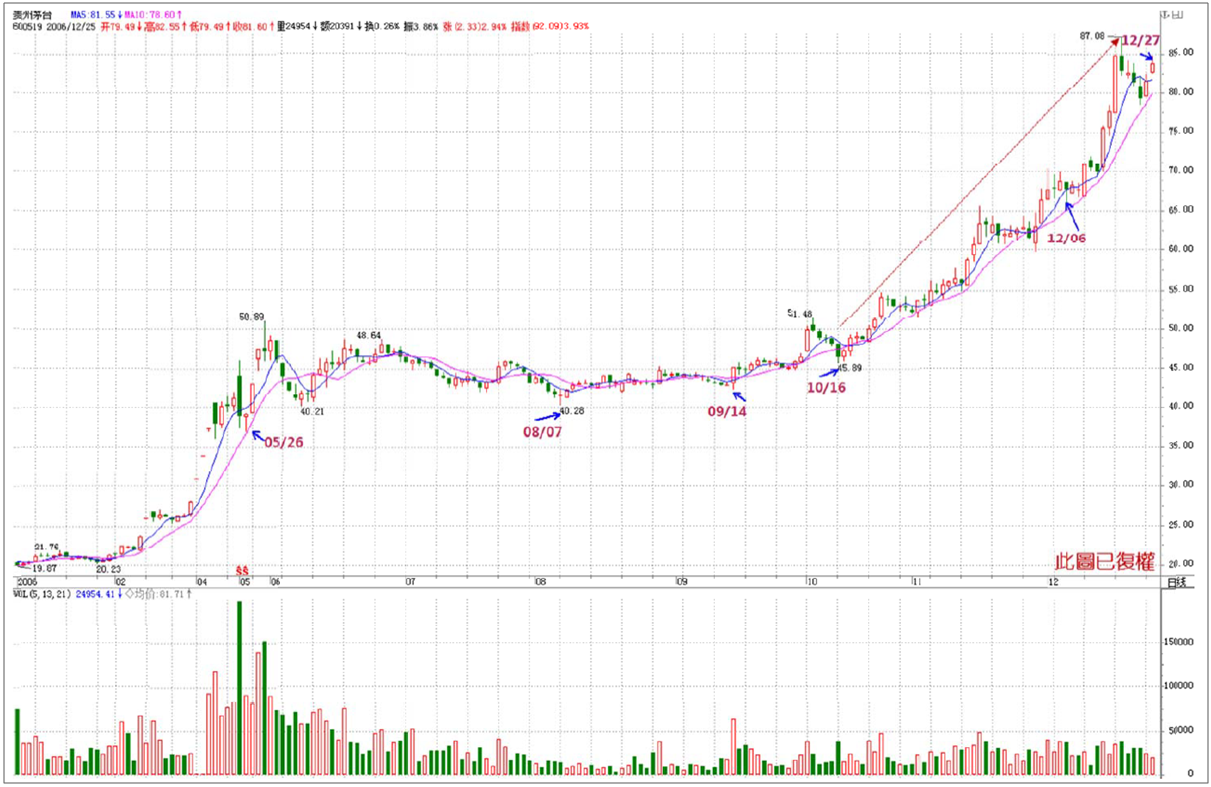Image resolution: width=1211 pixels, height=787 pixels.
Task: Click the blue arrow above 12/06
Action: 1069,210
